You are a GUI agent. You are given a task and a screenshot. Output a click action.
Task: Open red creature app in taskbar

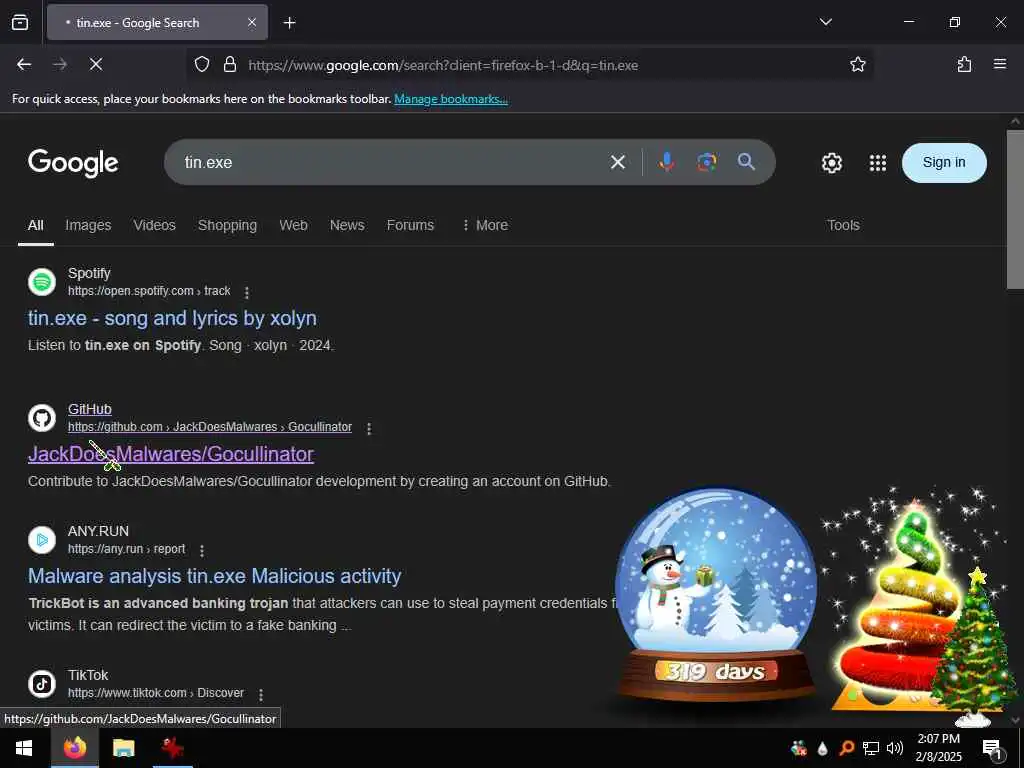tap(172, 748)
